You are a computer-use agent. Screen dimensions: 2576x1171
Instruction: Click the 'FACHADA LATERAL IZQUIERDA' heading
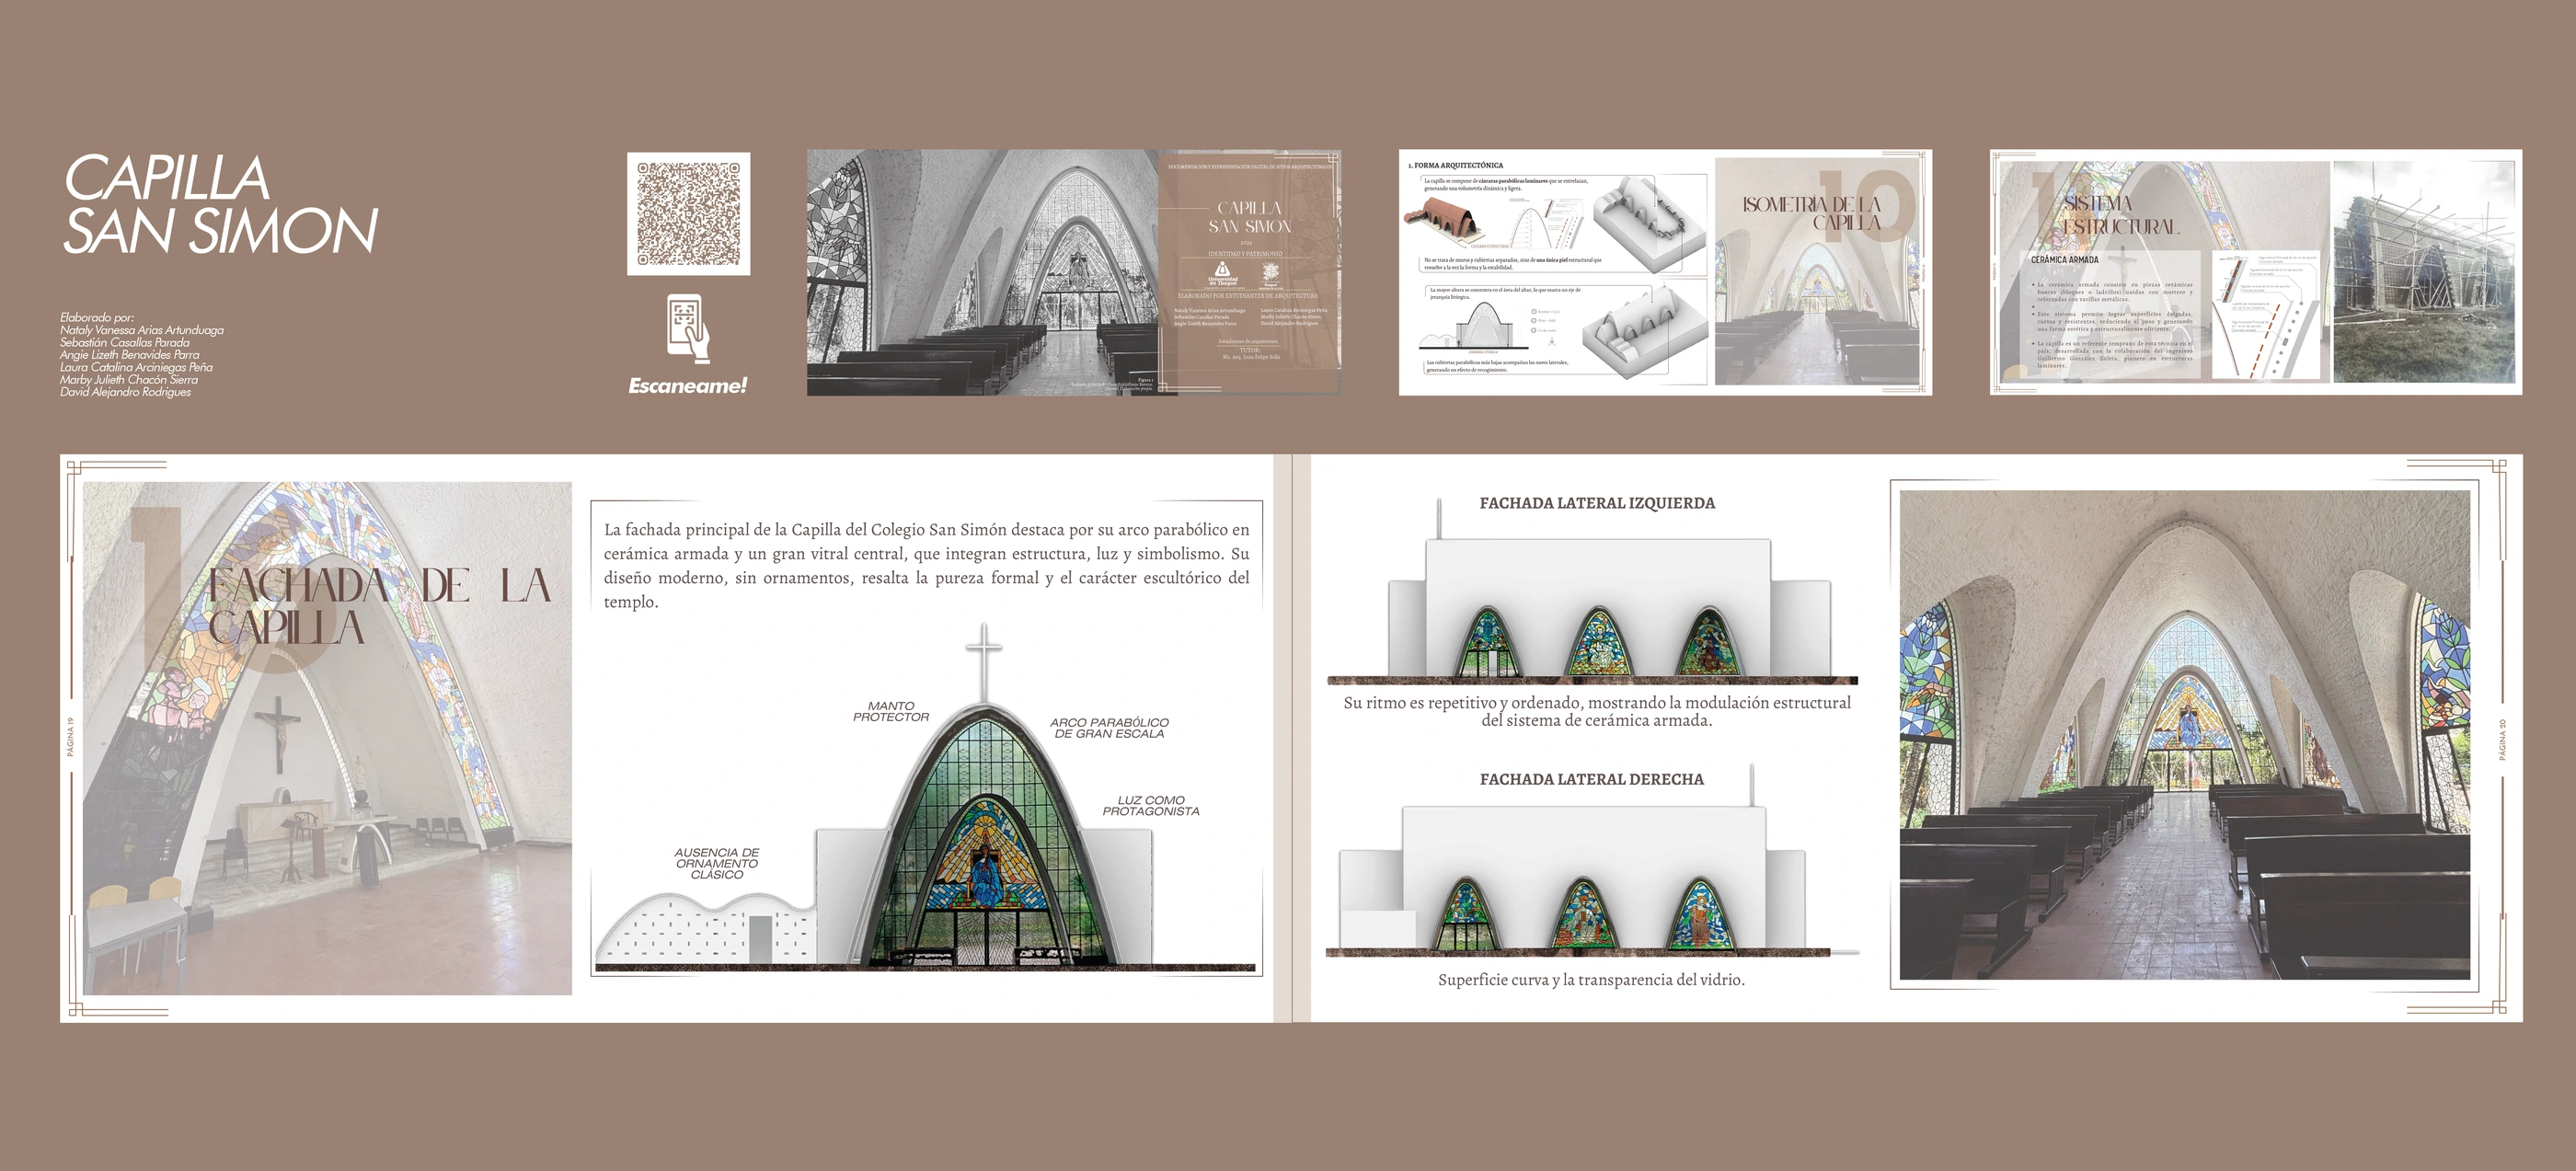[x=1597, y=503]
